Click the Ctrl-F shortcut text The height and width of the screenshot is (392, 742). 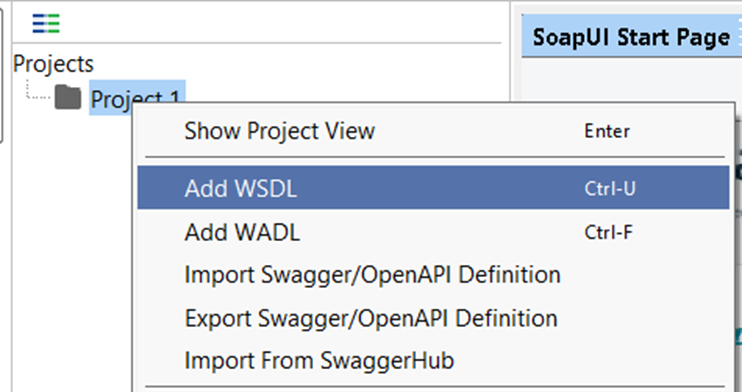point(608,232)
